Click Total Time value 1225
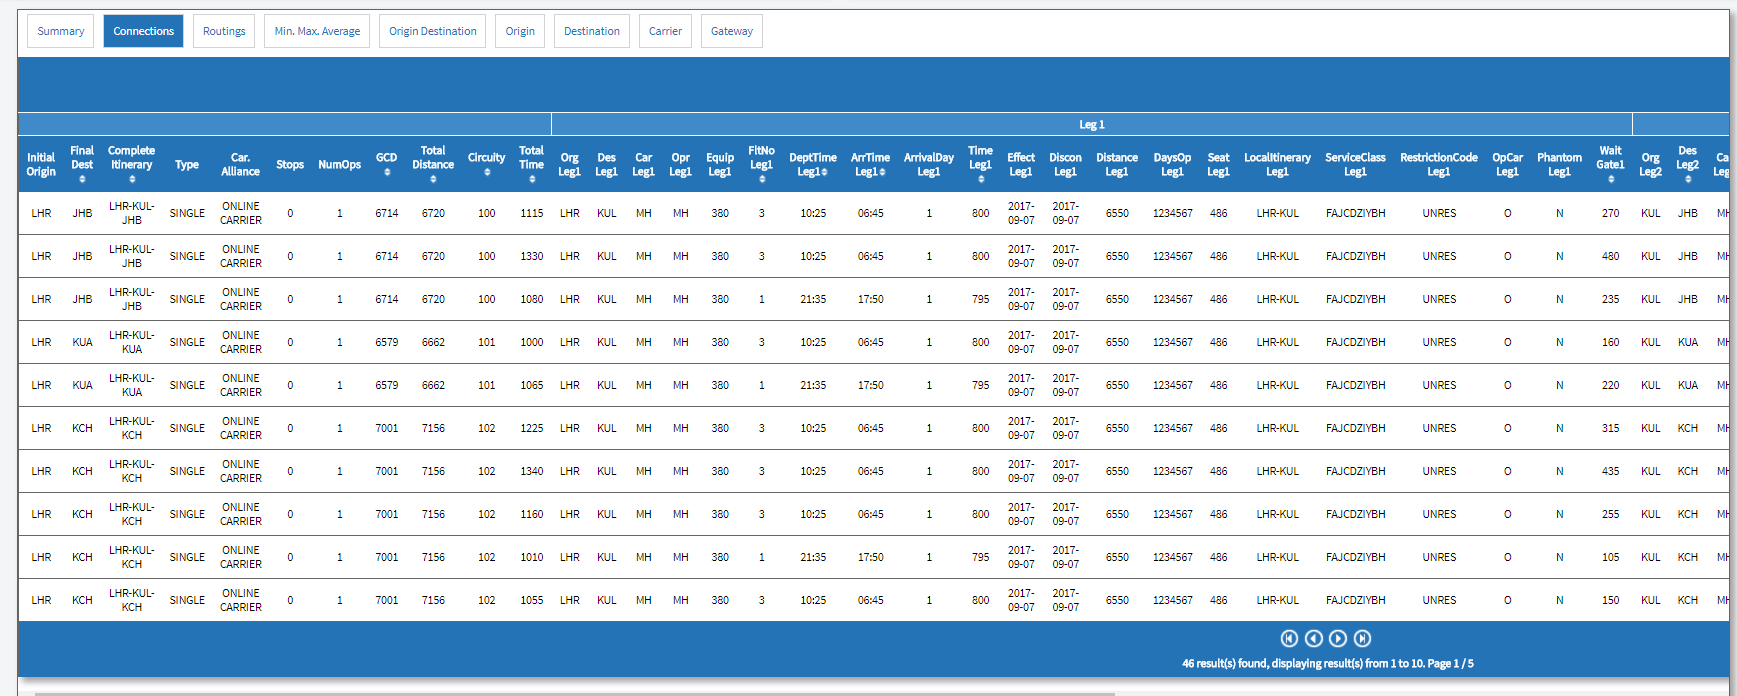The image size is (1737, 696). (x=532, y=428)
